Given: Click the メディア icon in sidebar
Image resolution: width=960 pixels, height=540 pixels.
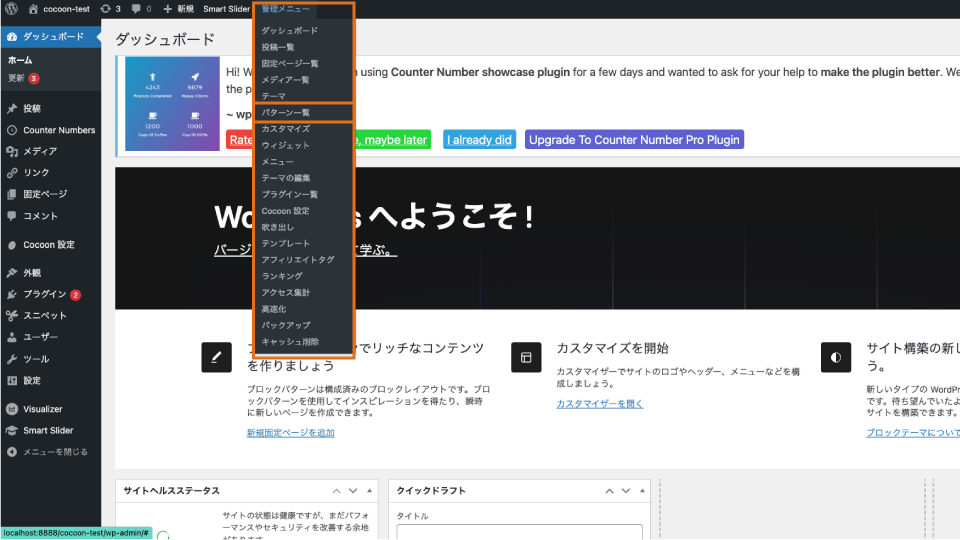Looking at the screenshot, I should click(x=12, y=151).
